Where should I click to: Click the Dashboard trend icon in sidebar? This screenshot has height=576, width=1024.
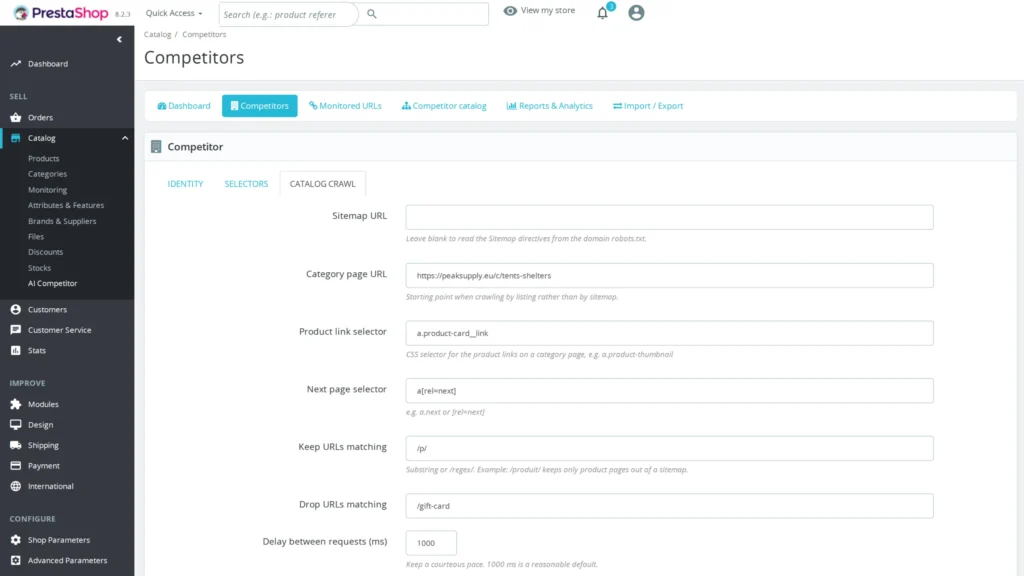(16, 64)
